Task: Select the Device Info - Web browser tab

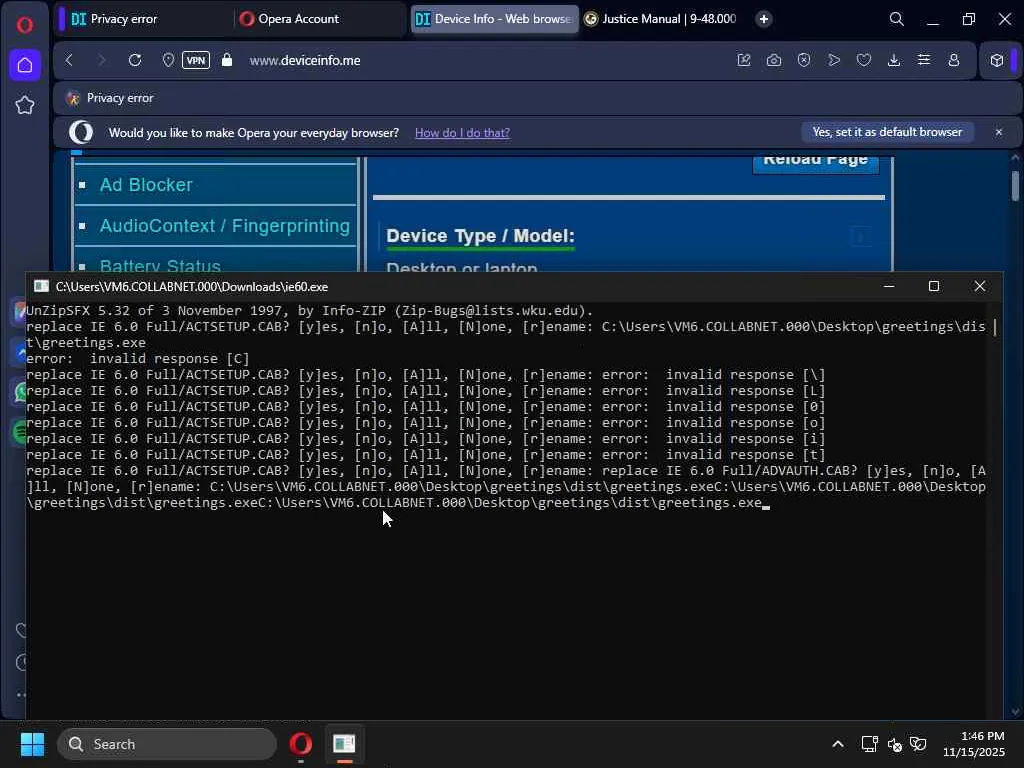Action: click(494, 19)
